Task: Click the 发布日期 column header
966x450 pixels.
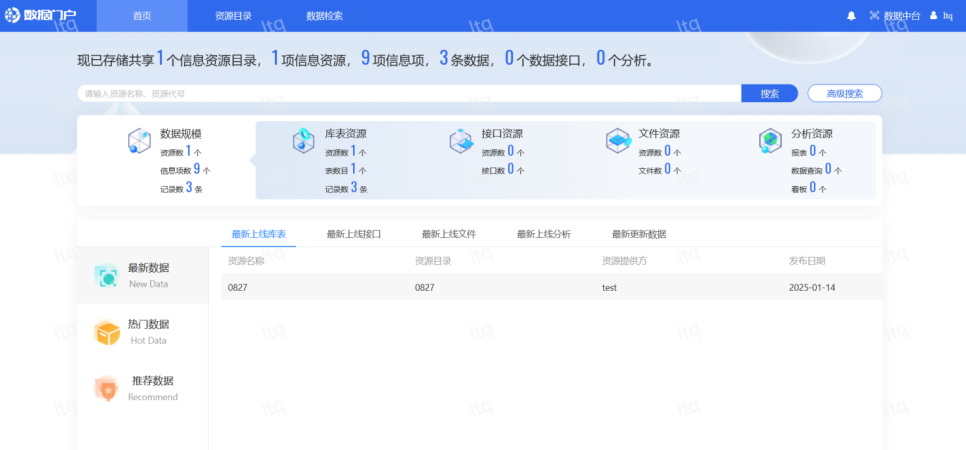Action: [x=807, y=261]
